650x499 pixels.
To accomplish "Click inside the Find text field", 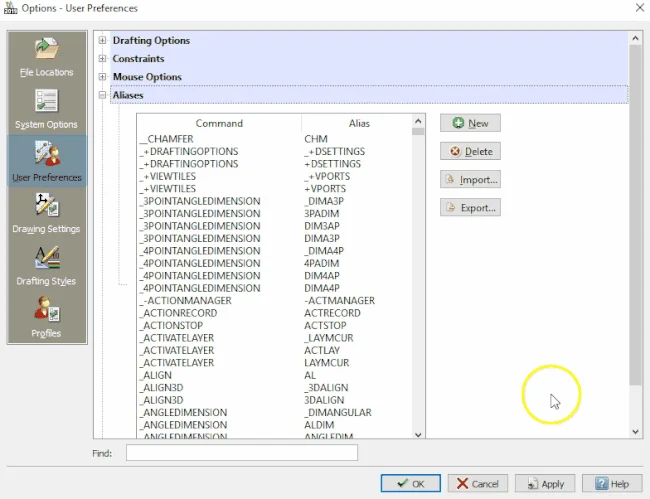I will [x=241, y=453].
